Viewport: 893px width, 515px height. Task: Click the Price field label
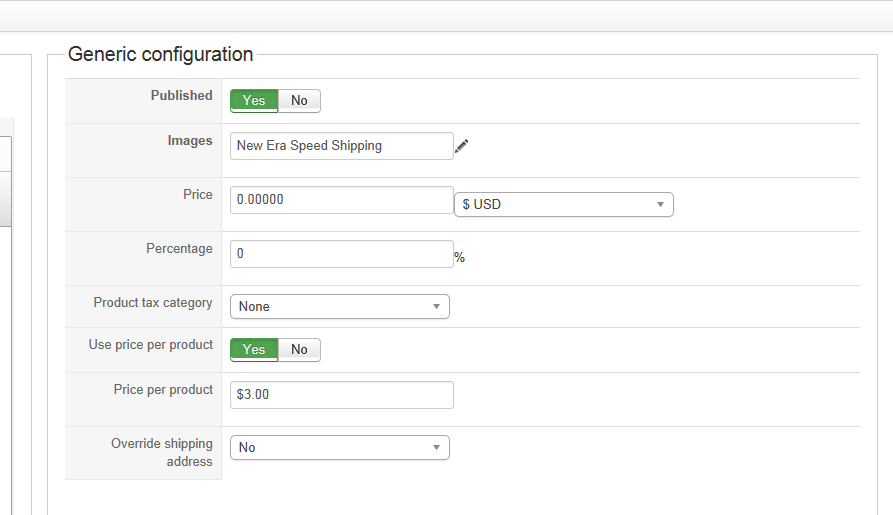click(196, 195)
